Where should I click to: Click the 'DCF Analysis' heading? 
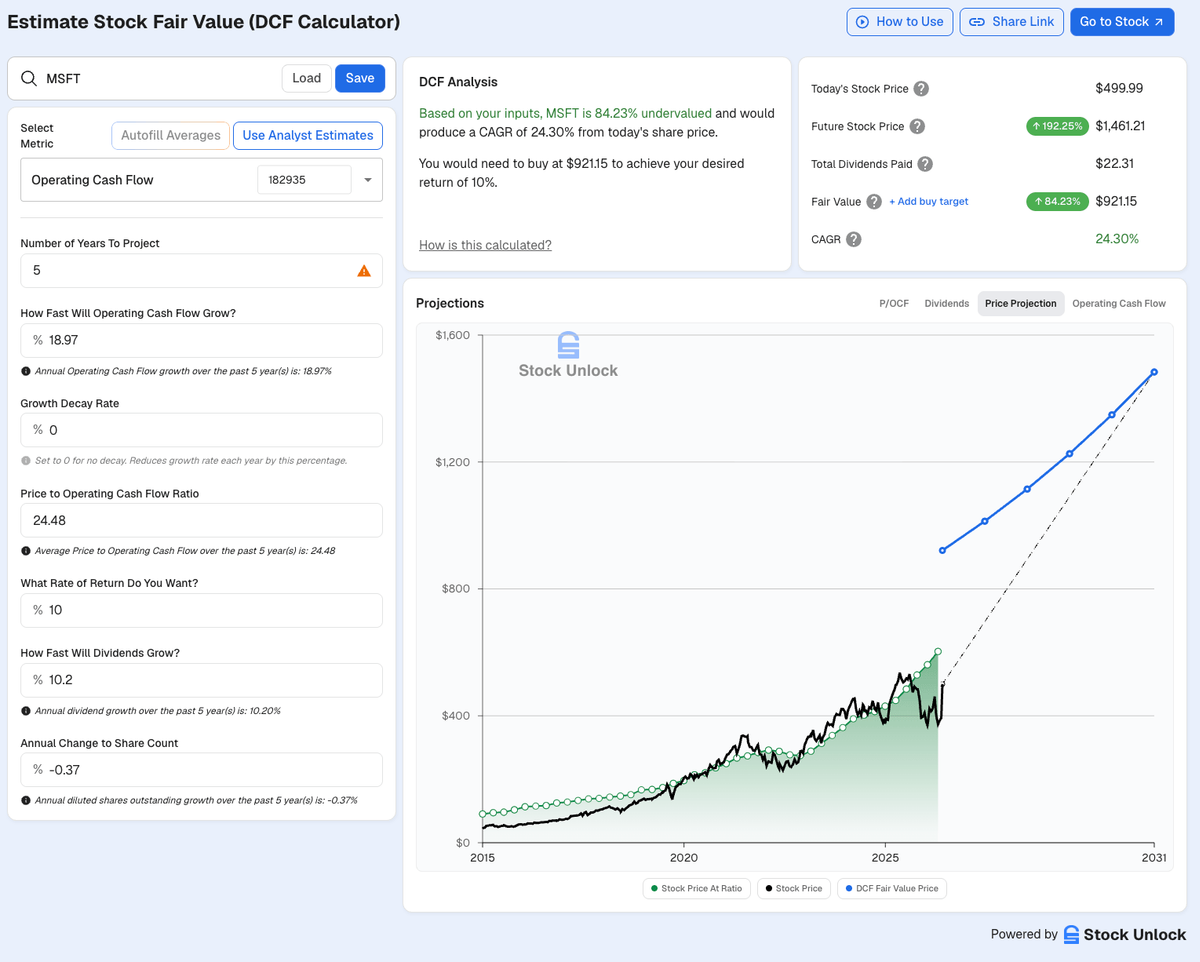point(458,82)
